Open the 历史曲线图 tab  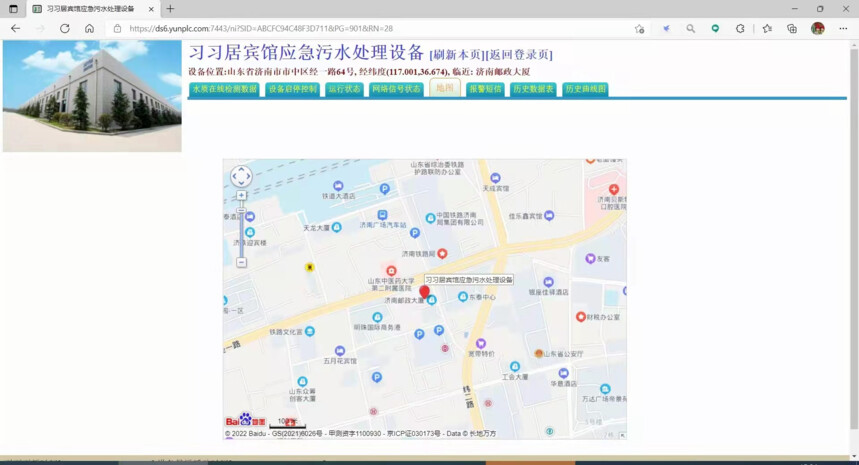(x=586, y=89)
